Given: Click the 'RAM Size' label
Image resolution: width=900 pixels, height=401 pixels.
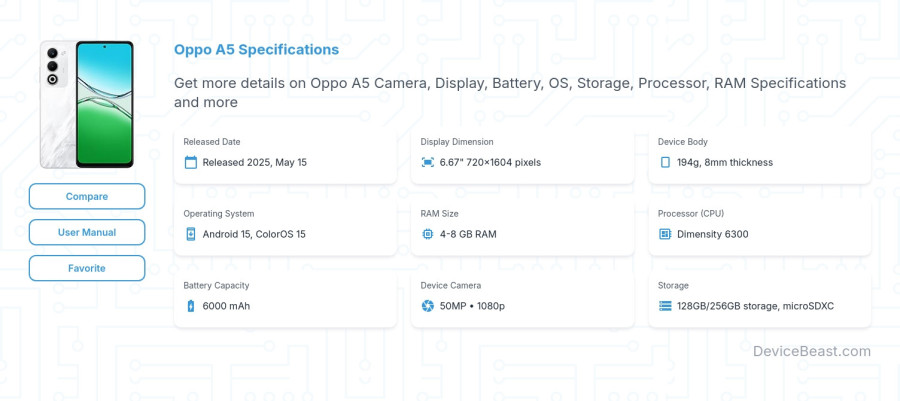Looking at the screenshot, I should pos(440,213).
